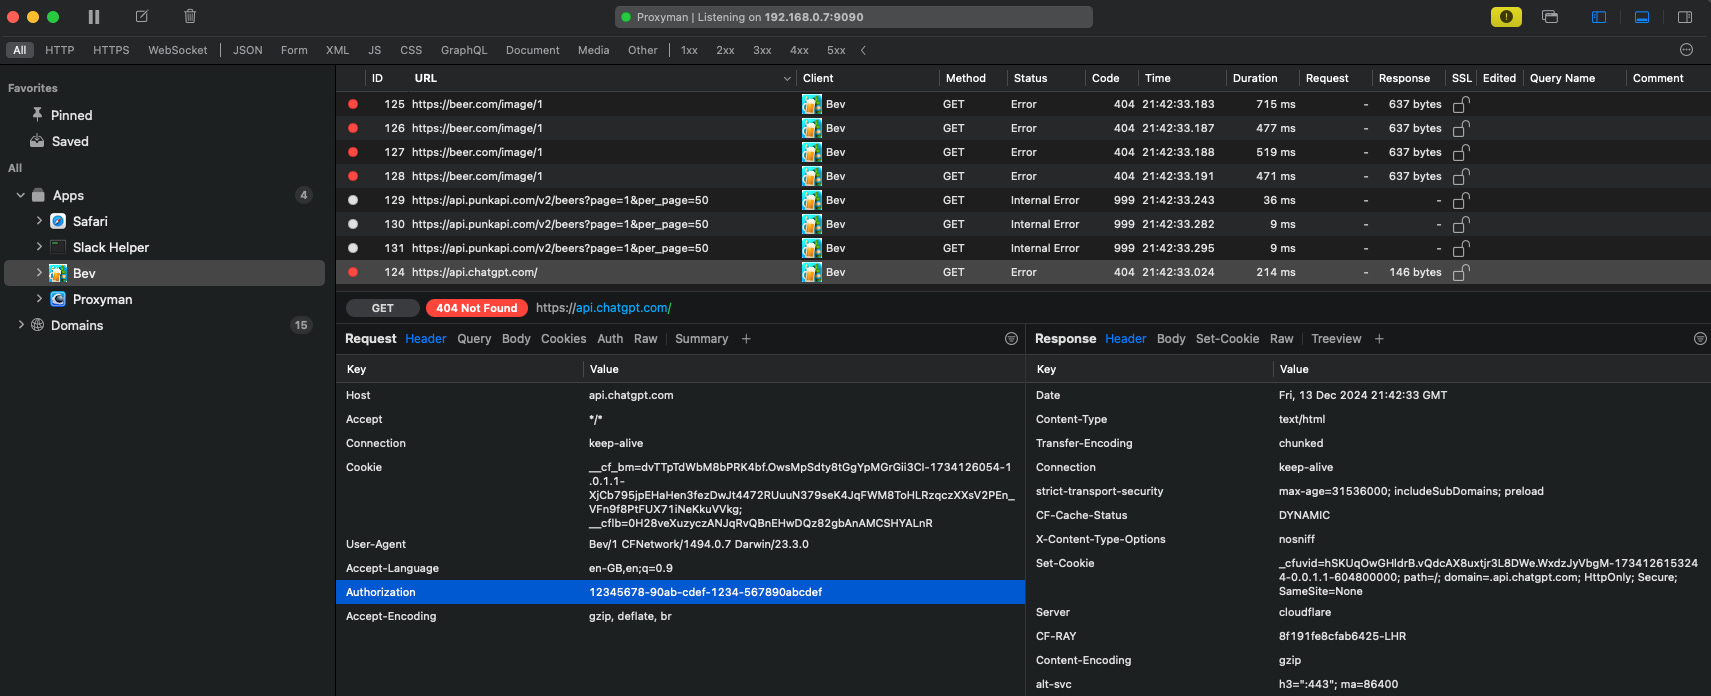Select the All filter
1711x696 pixels.
click(x=20, y=50)
